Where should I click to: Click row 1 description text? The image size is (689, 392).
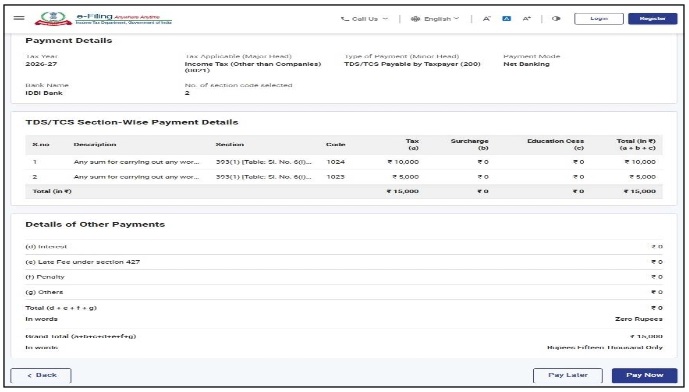click(136, 162)
